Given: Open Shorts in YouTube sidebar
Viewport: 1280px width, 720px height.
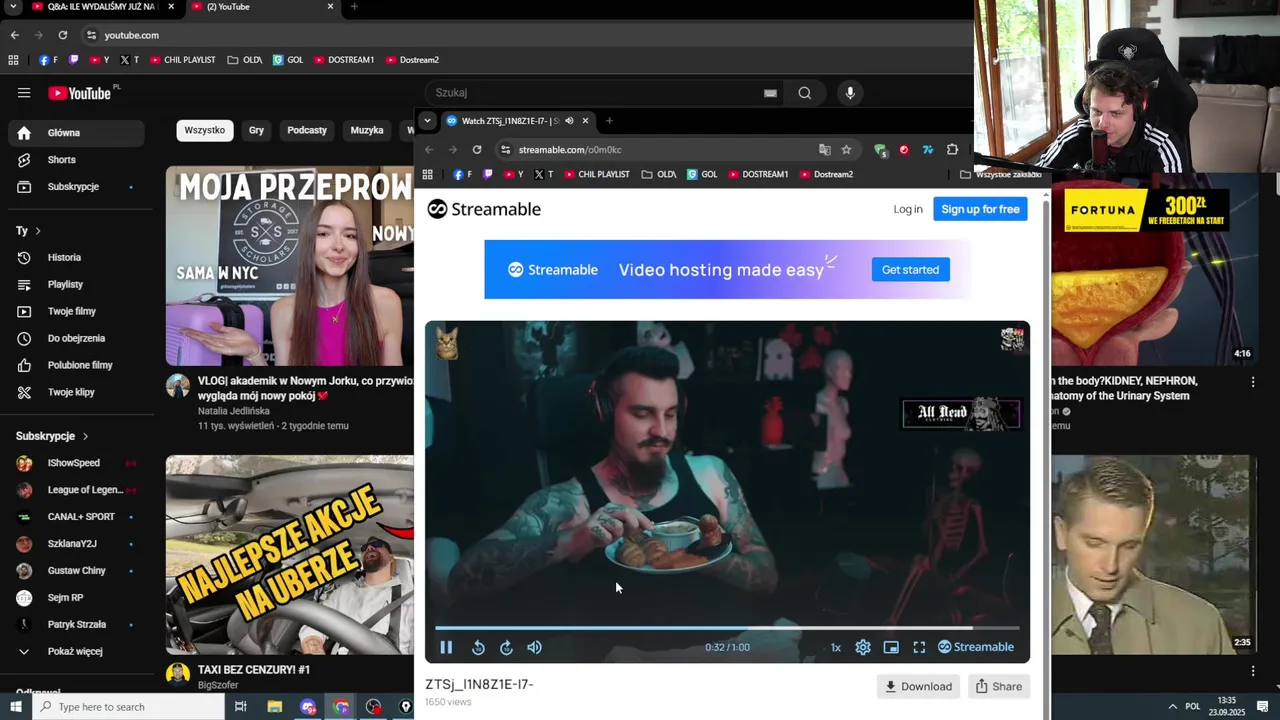Looking at the screenshot, I should coord(76,160).
